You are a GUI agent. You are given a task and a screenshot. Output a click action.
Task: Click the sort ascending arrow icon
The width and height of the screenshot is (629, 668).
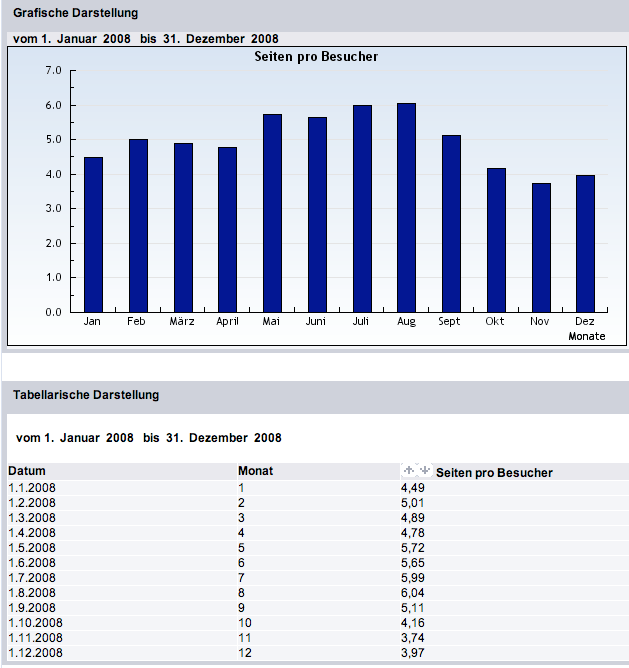(x=408, y=470)
